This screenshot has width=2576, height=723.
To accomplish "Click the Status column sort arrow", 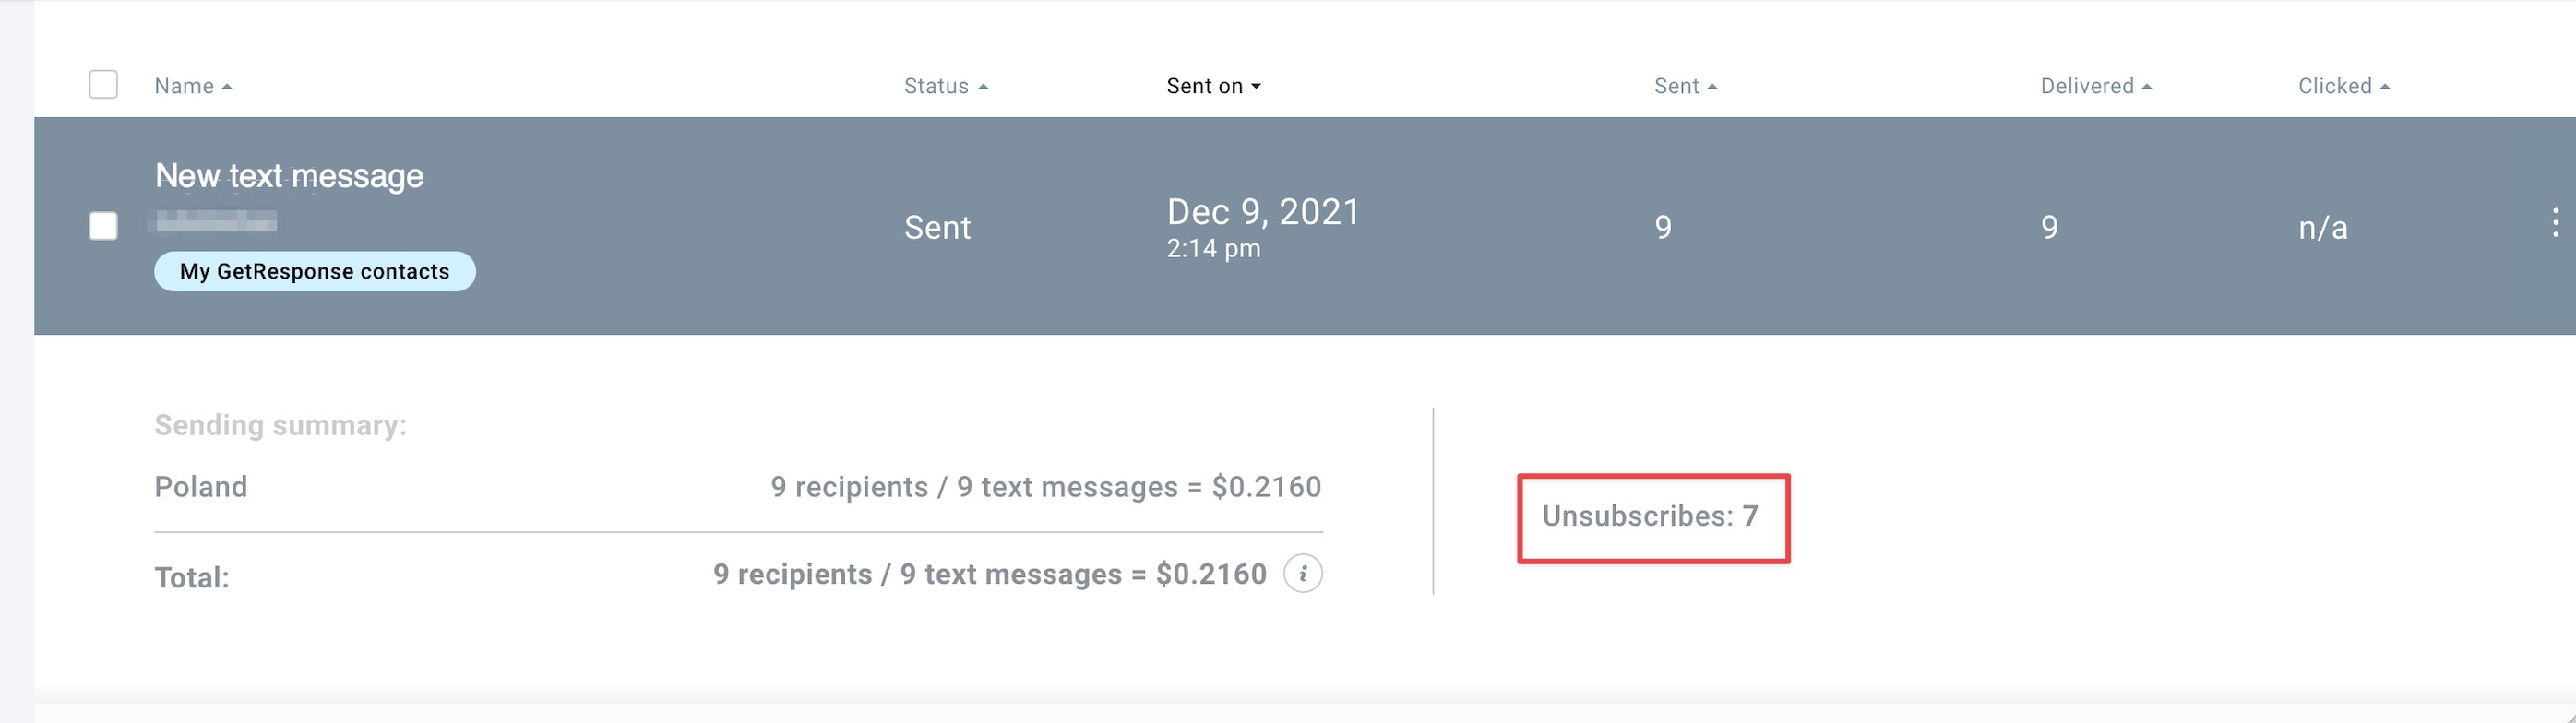I will point(983,87).
